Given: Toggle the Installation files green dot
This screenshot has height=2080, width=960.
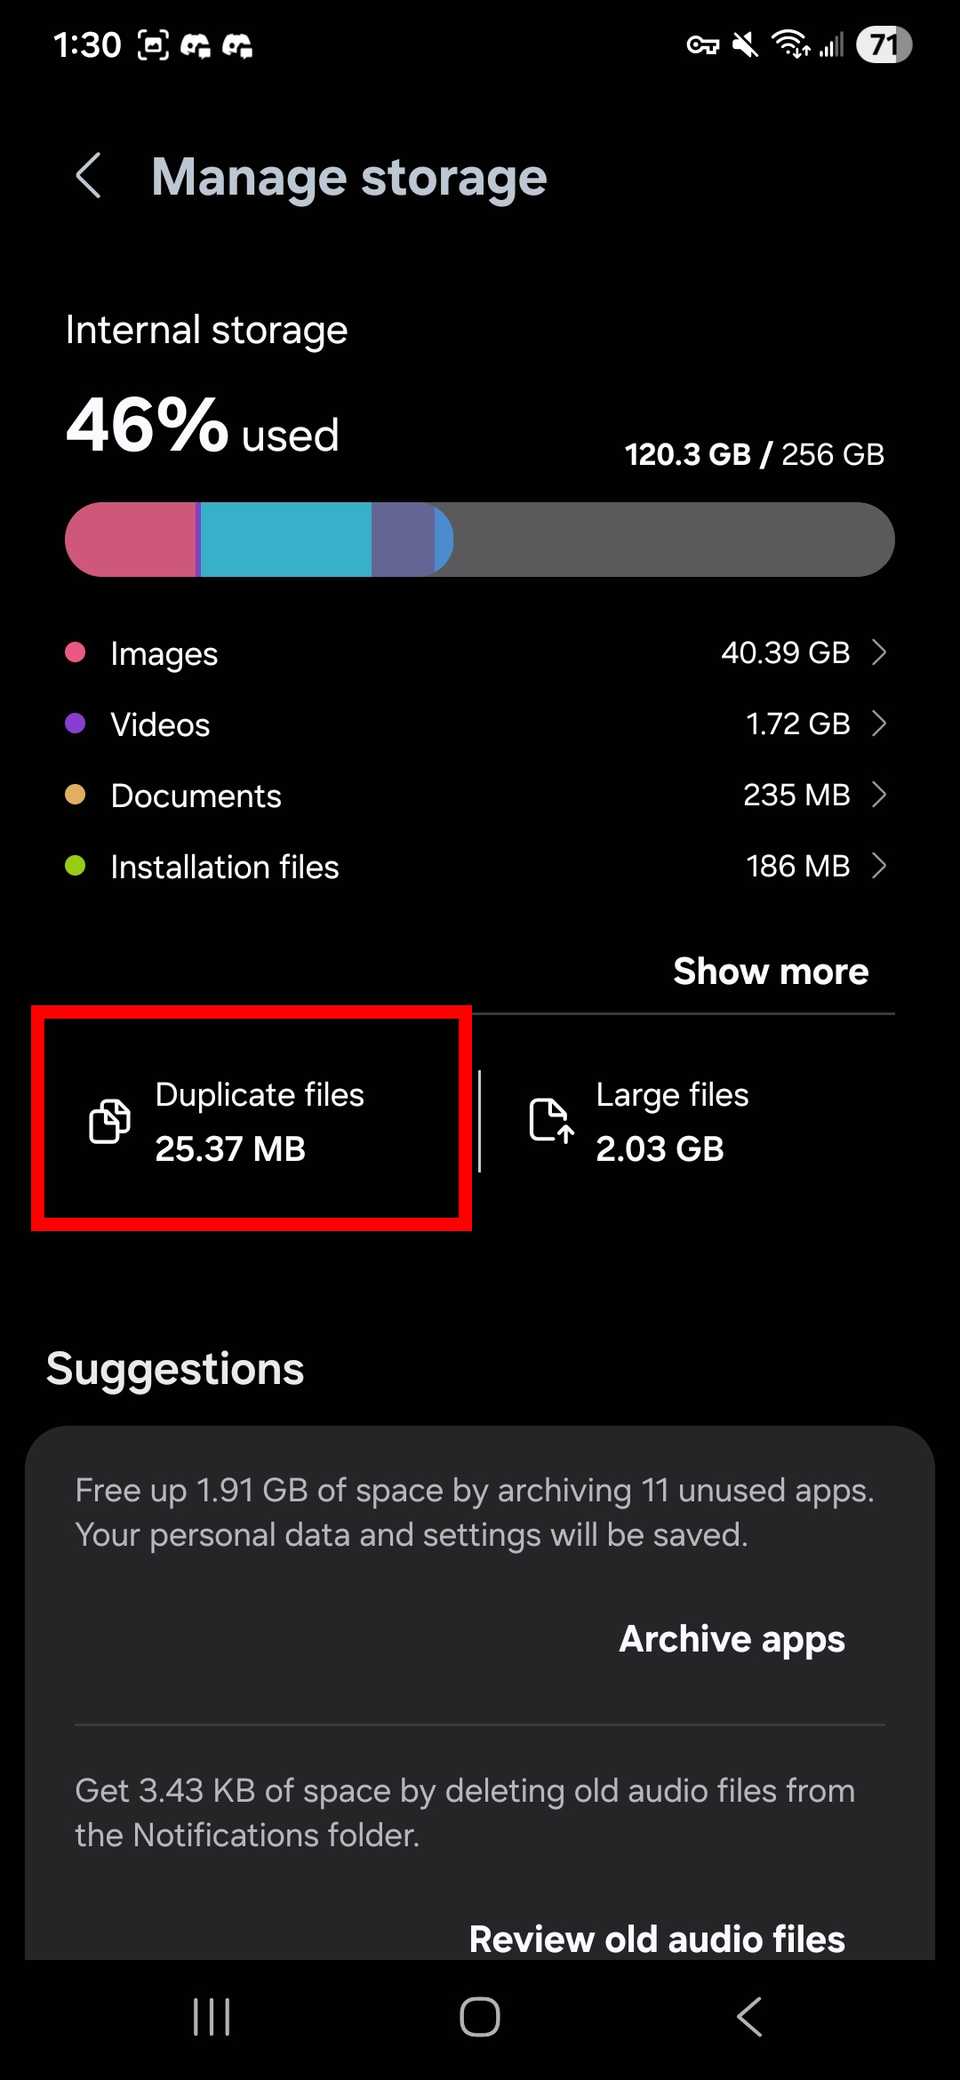Looking at the screenshot, I should tap(75, 866).
